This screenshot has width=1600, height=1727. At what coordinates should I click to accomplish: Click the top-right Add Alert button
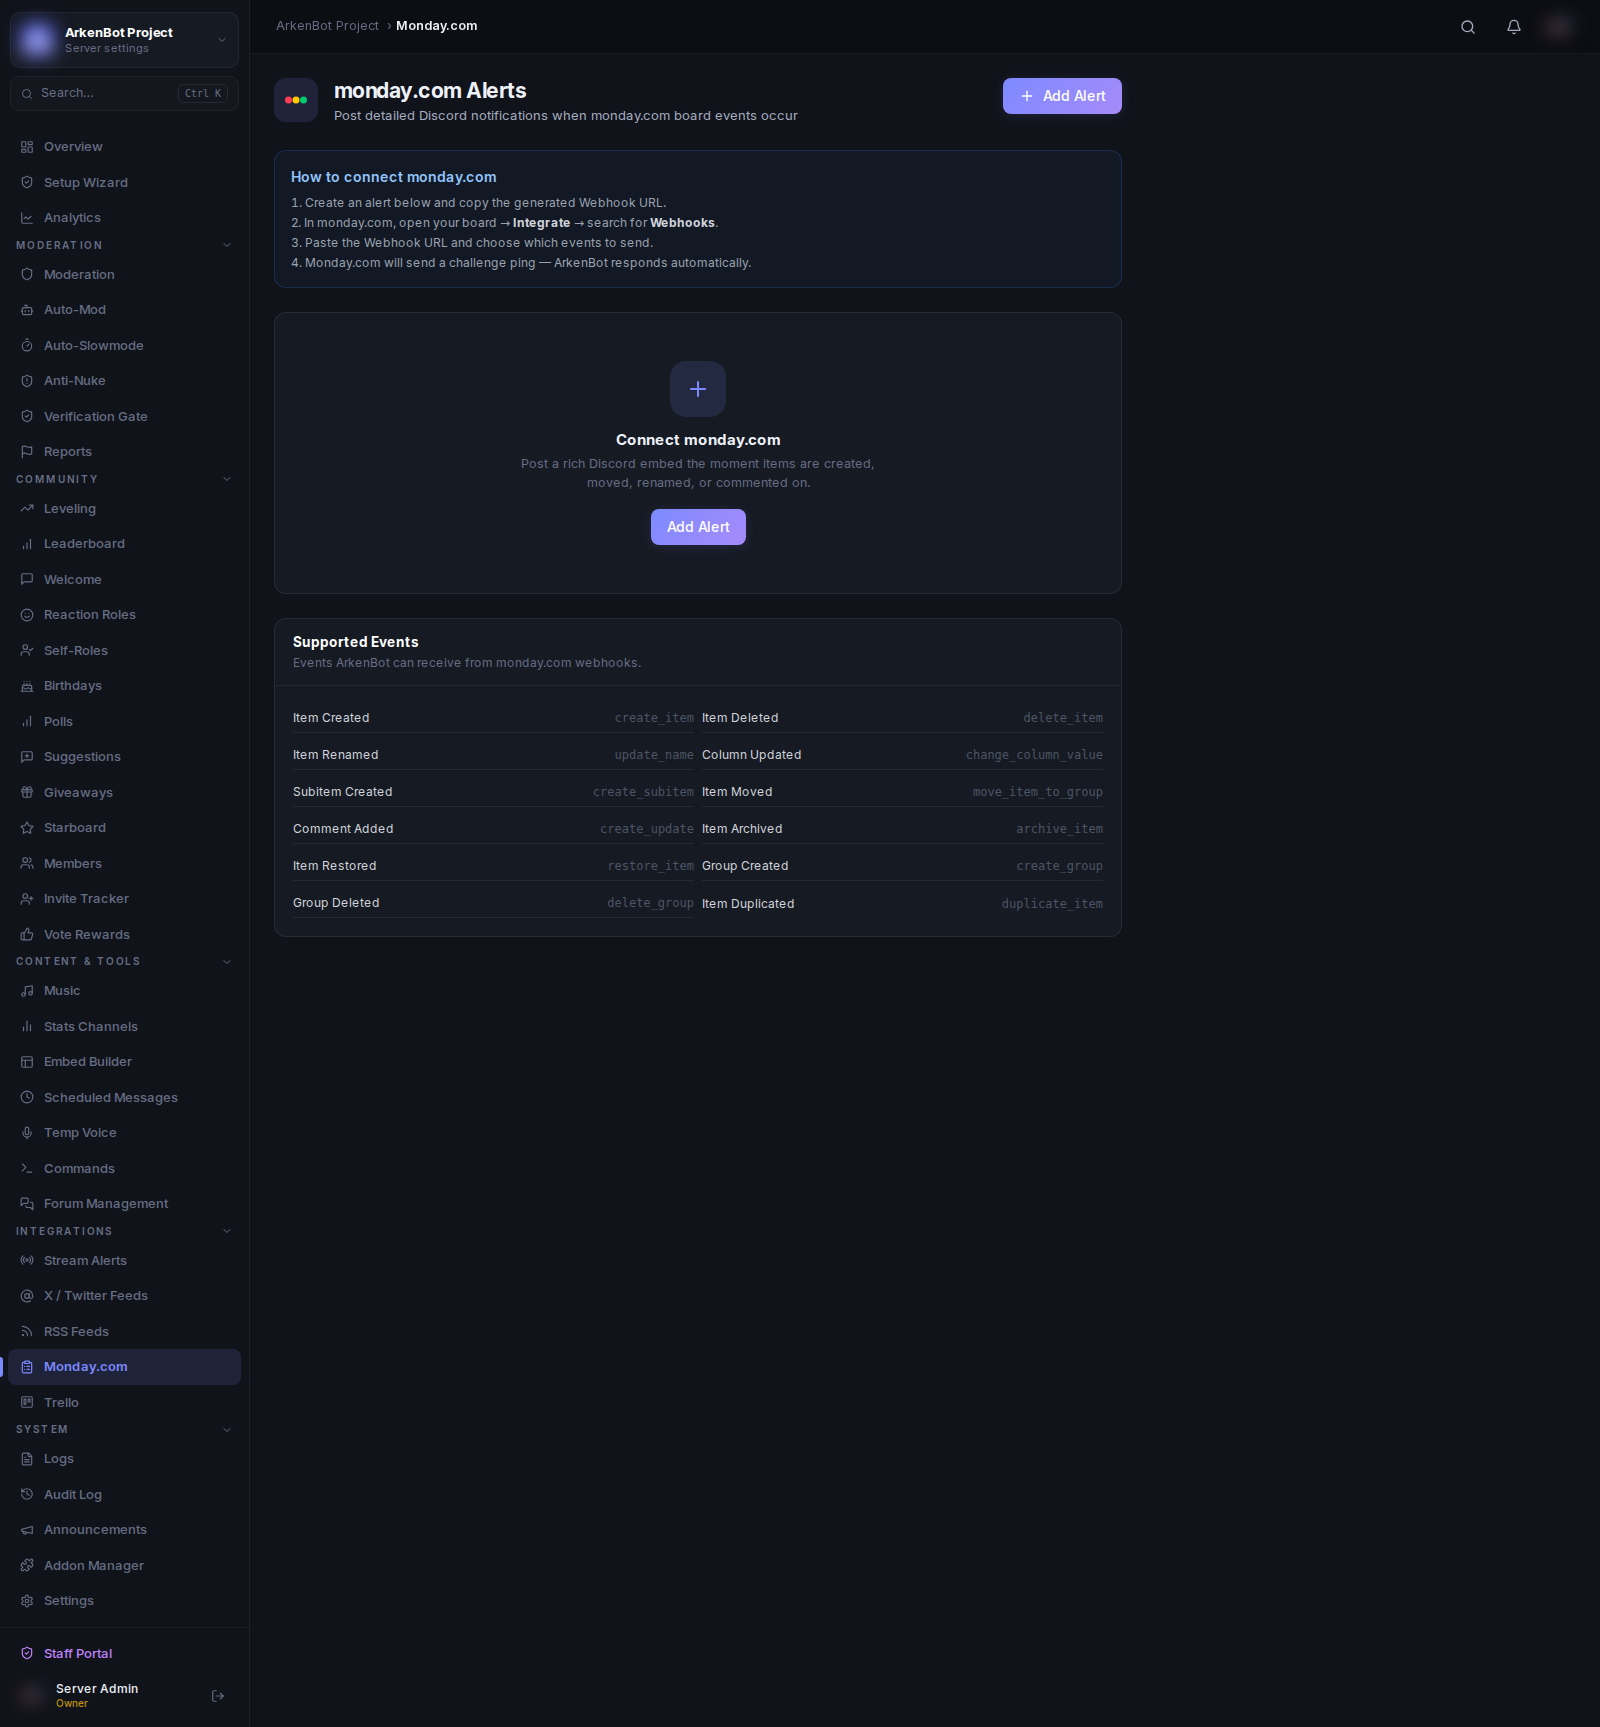tap(1062, 96)
